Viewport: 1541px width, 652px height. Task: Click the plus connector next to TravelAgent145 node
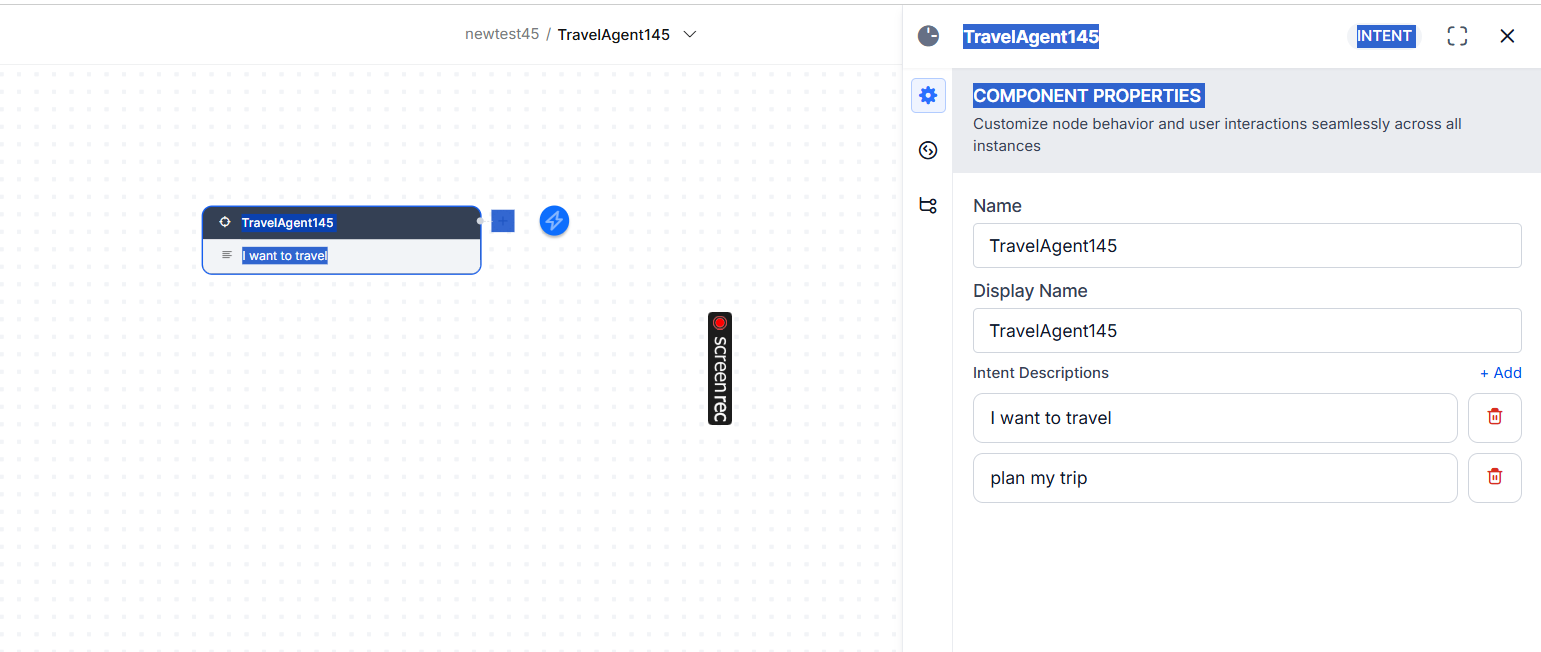click(503, 221)
